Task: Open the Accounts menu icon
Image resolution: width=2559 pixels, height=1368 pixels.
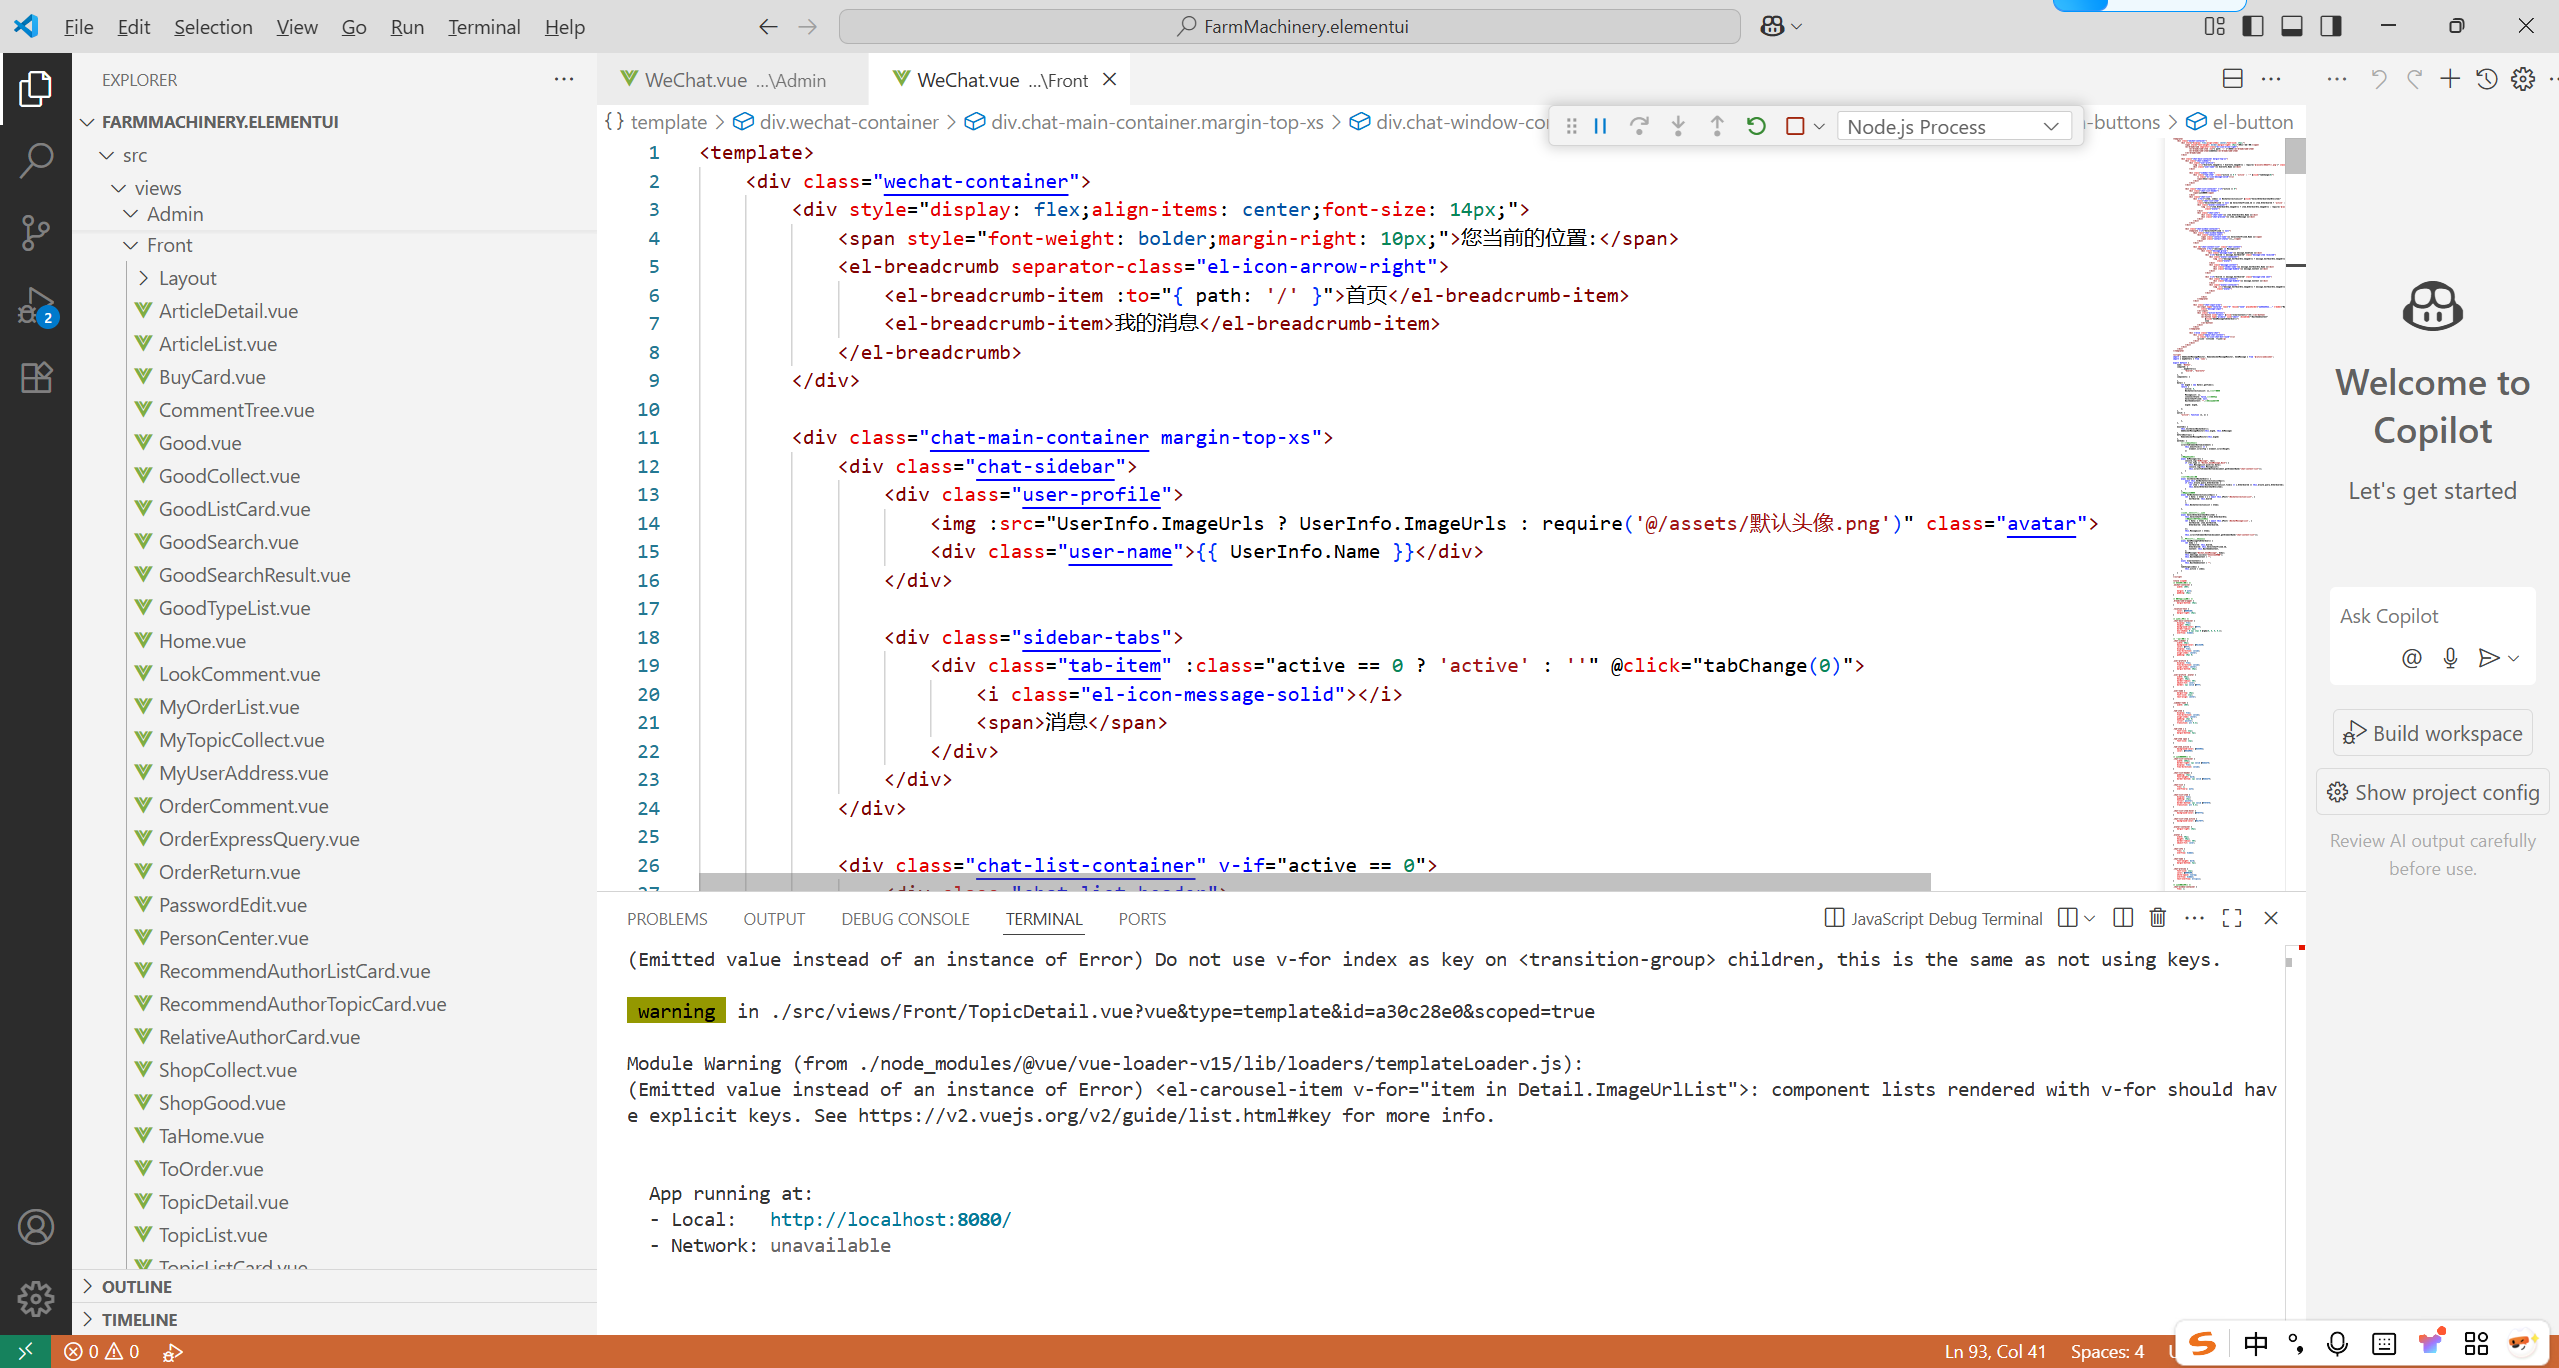Action: [36, 1227]
